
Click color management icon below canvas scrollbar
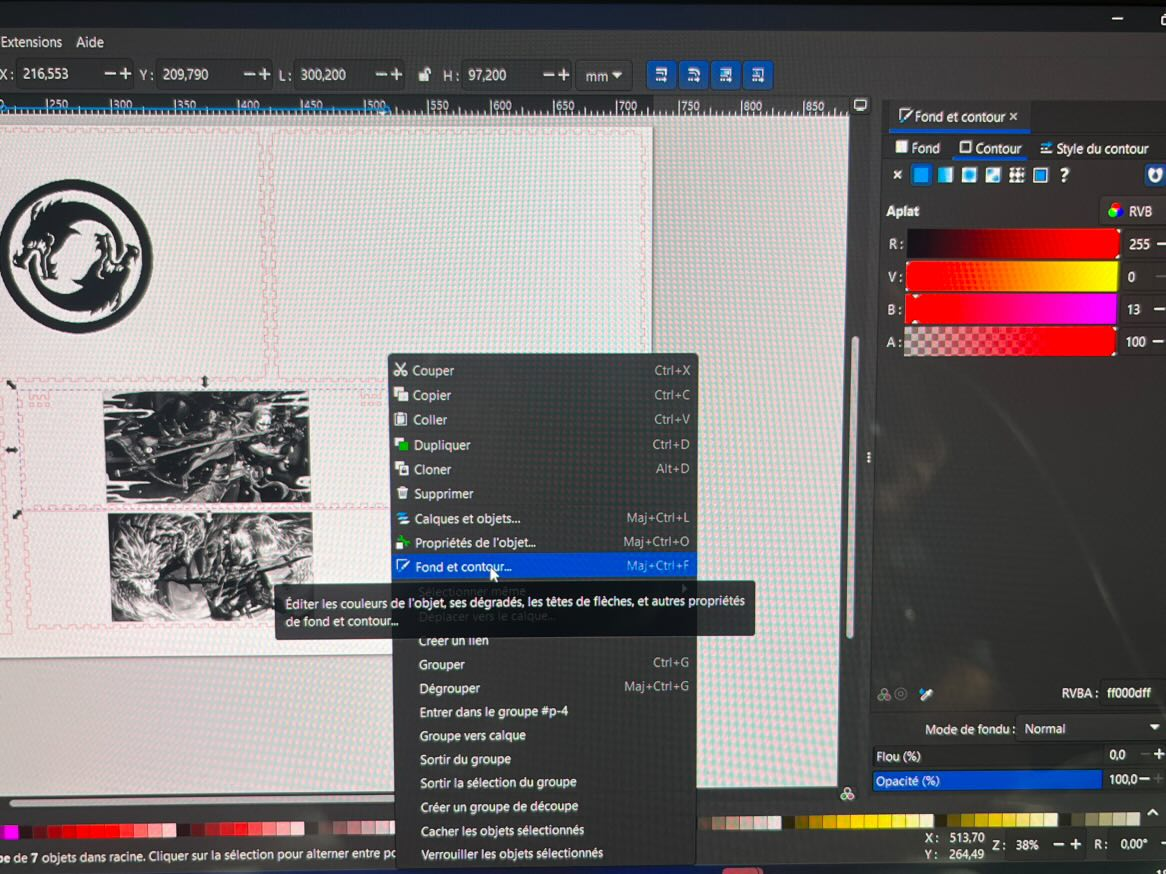[x=847, y=794]
